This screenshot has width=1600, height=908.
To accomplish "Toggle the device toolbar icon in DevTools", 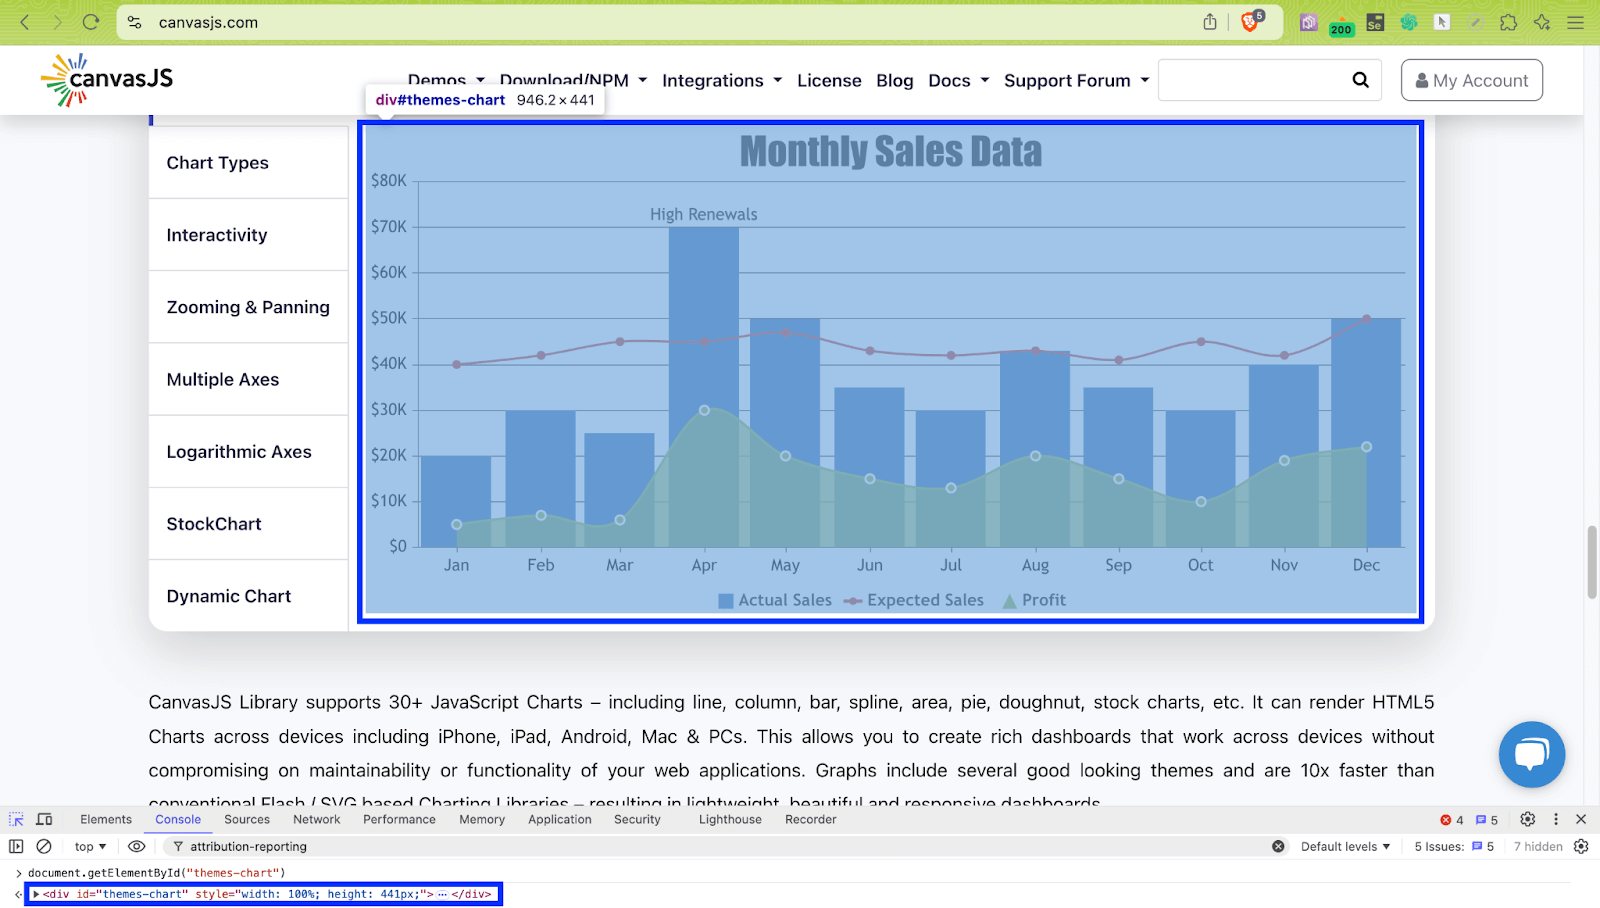I will (x=44, y=819).
